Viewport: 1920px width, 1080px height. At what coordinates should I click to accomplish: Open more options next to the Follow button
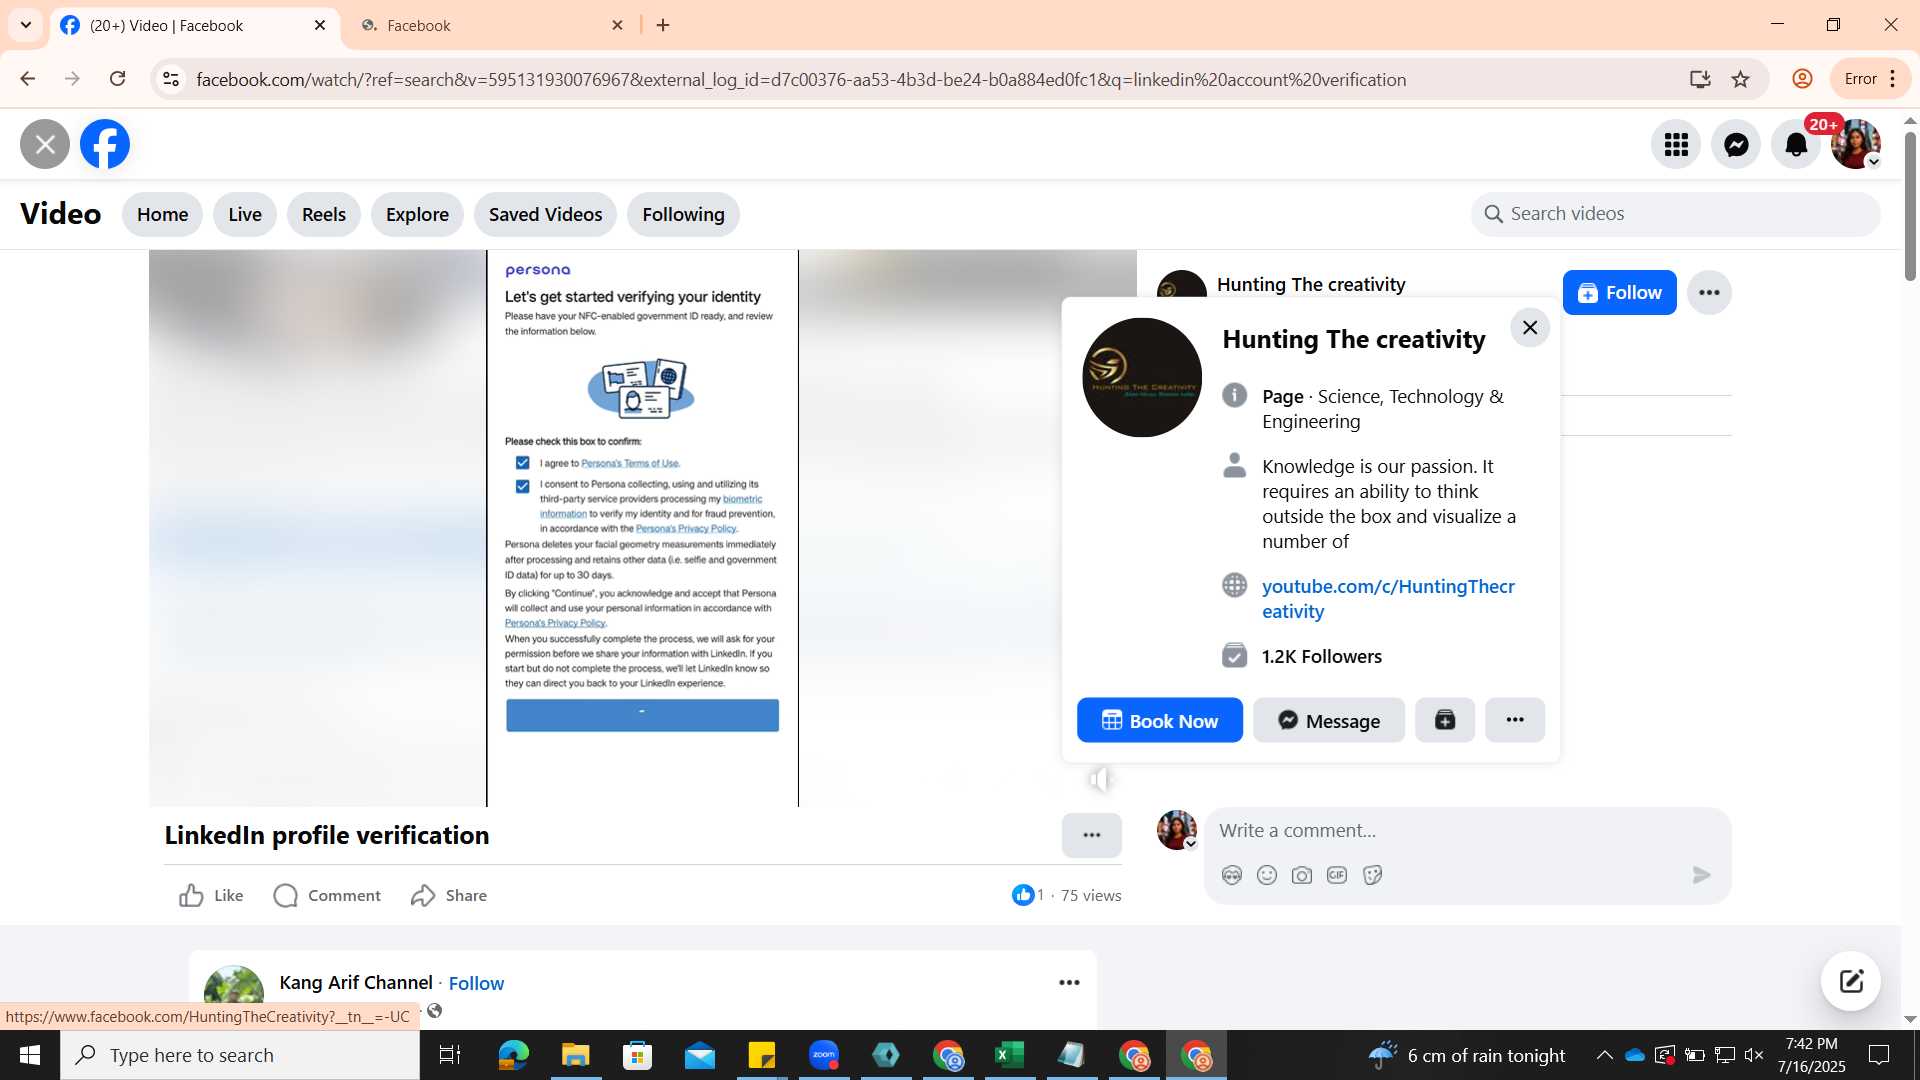tap(1709, 293)
